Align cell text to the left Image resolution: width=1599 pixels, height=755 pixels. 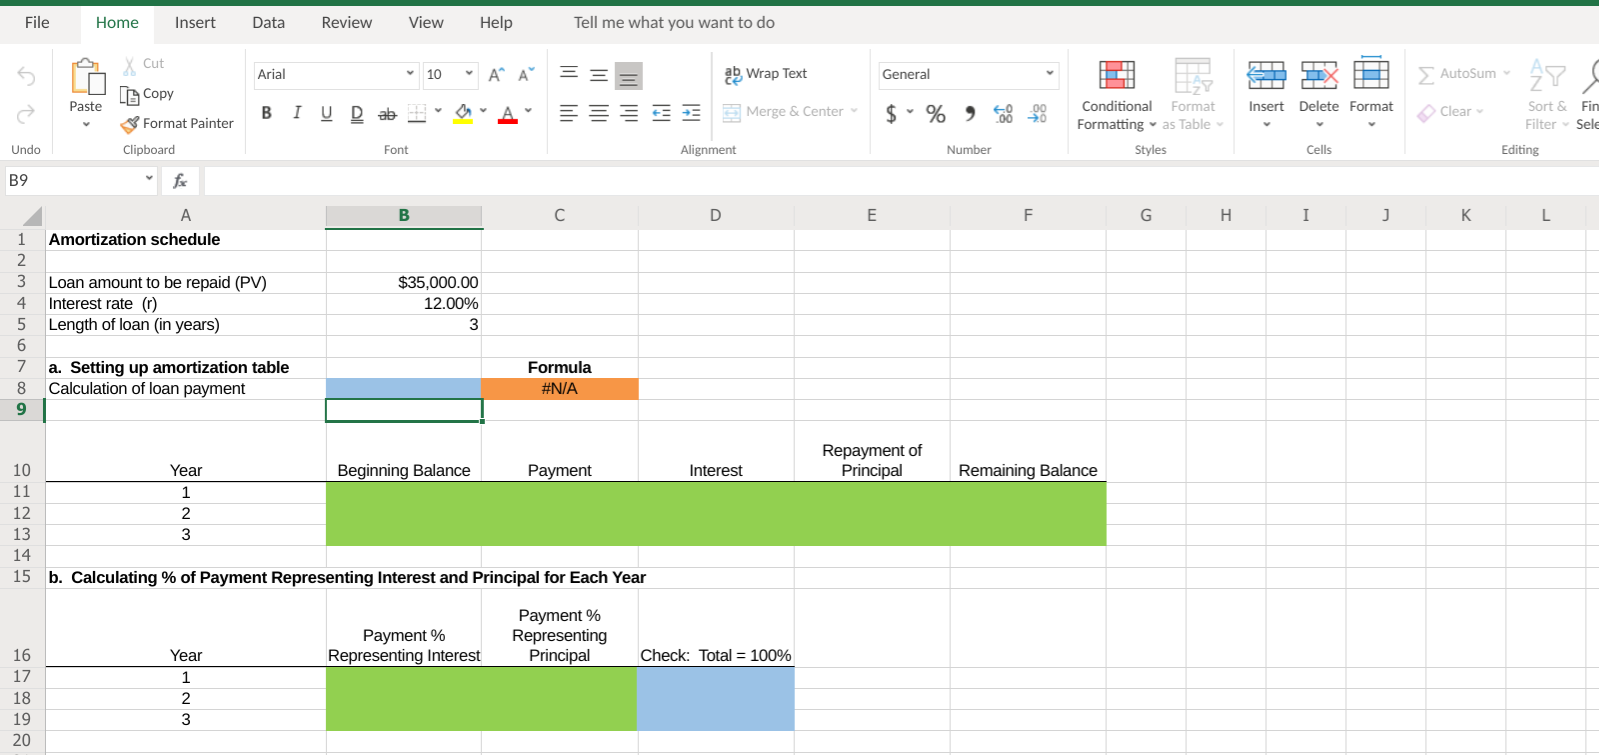pyautogui.click(x=568, y=113)
